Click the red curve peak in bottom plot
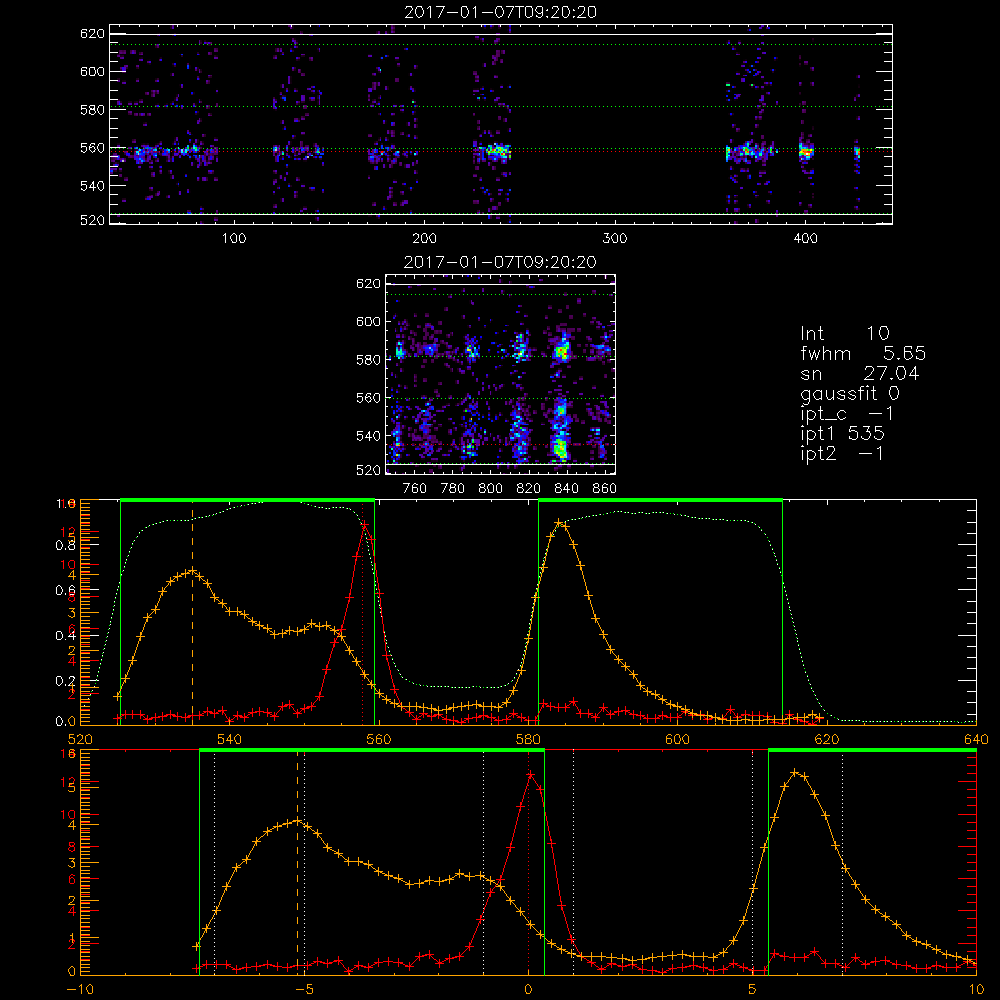Screen dimensions: 1000x1000 pyautogui.click(x=529, y=774)
